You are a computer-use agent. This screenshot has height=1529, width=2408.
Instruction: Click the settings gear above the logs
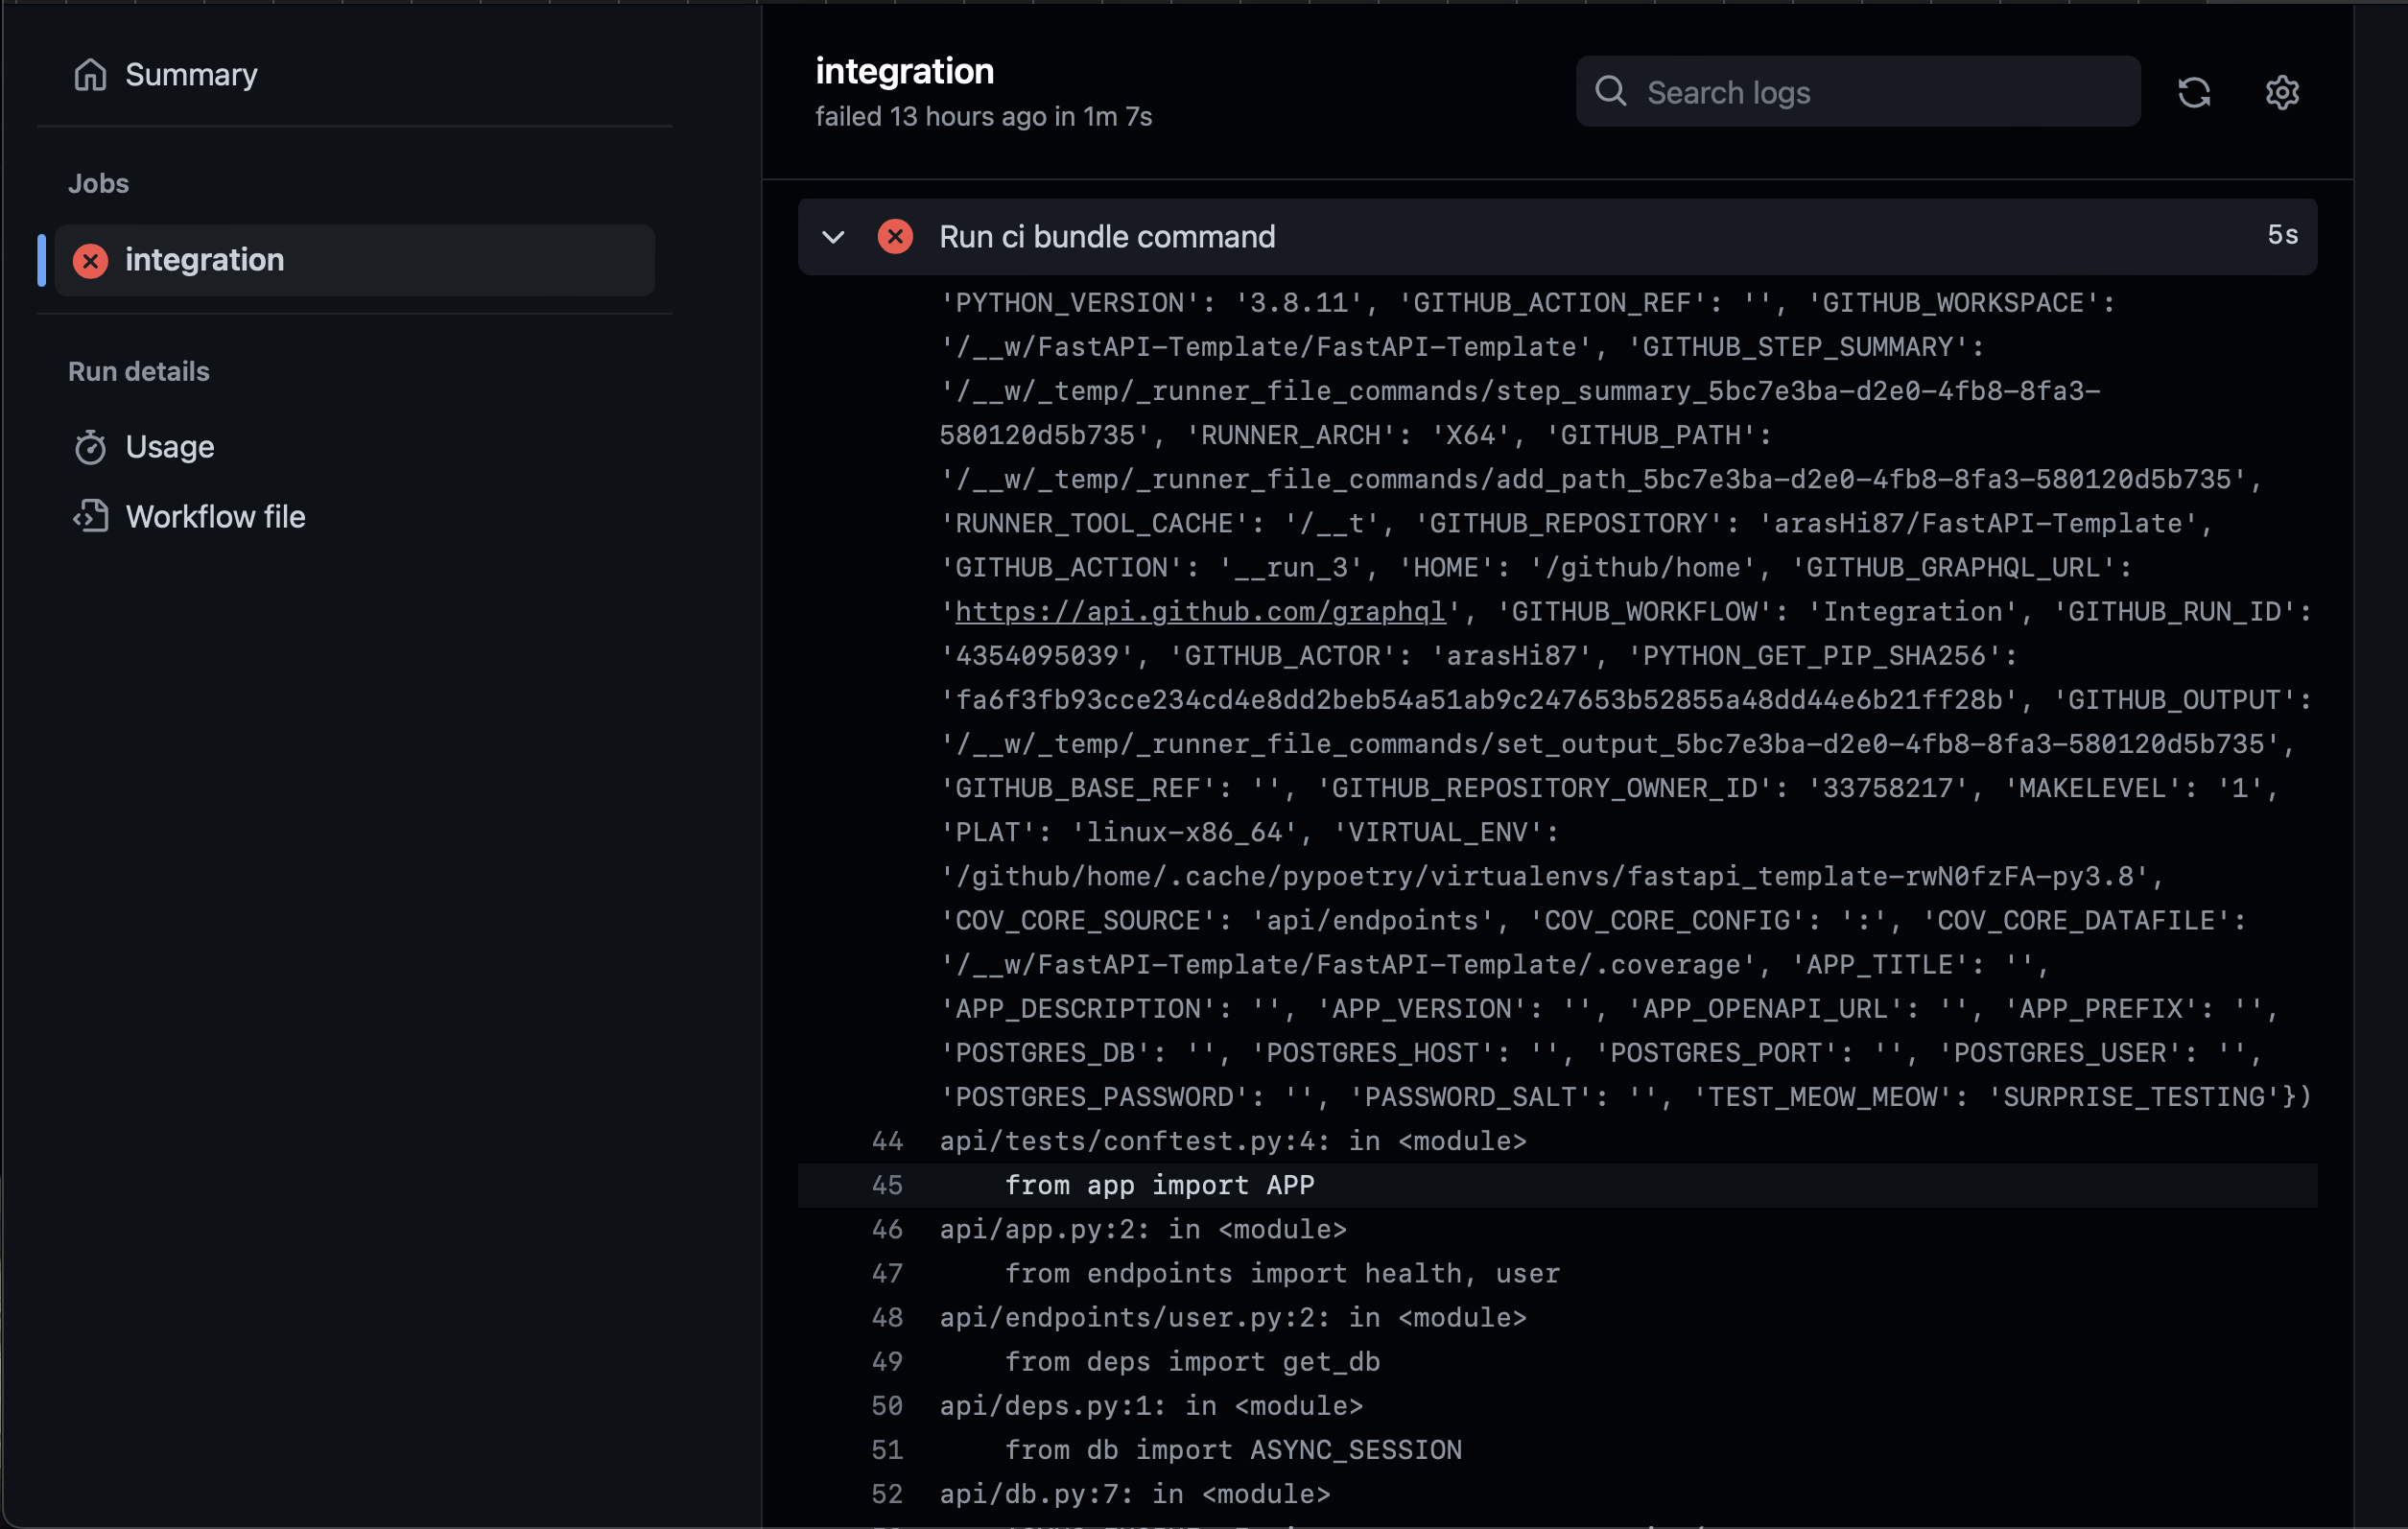coord(2281,92)
